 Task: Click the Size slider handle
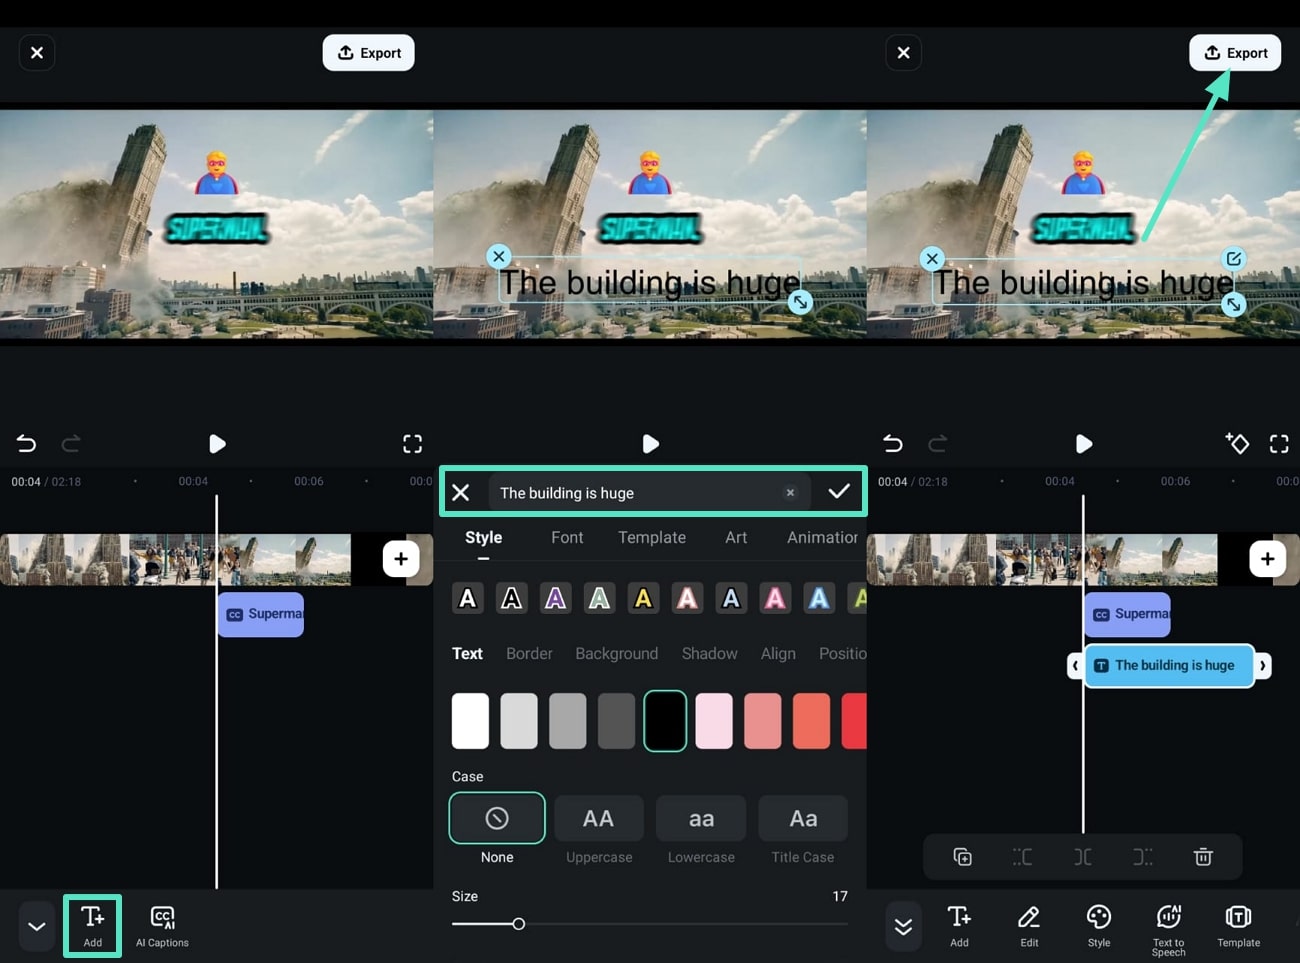518,924
